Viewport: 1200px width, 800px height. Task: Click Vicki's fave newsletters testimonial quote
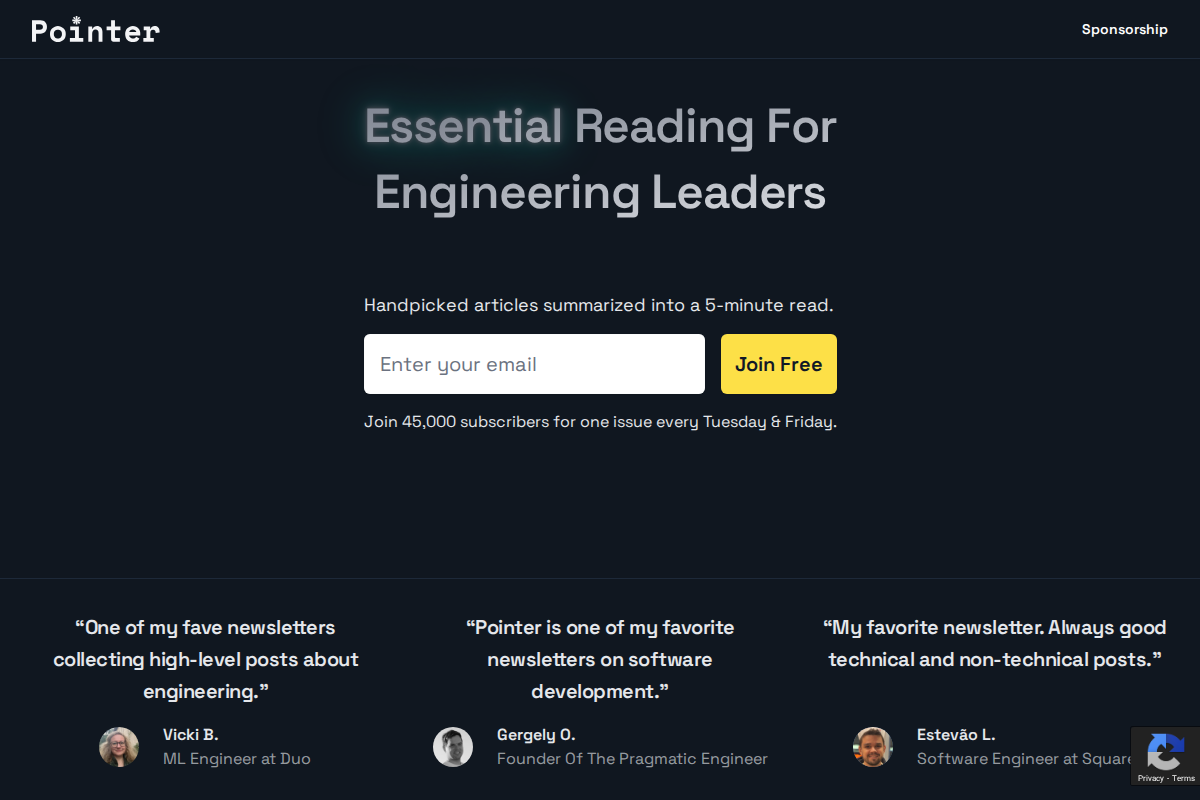(206, 659)
